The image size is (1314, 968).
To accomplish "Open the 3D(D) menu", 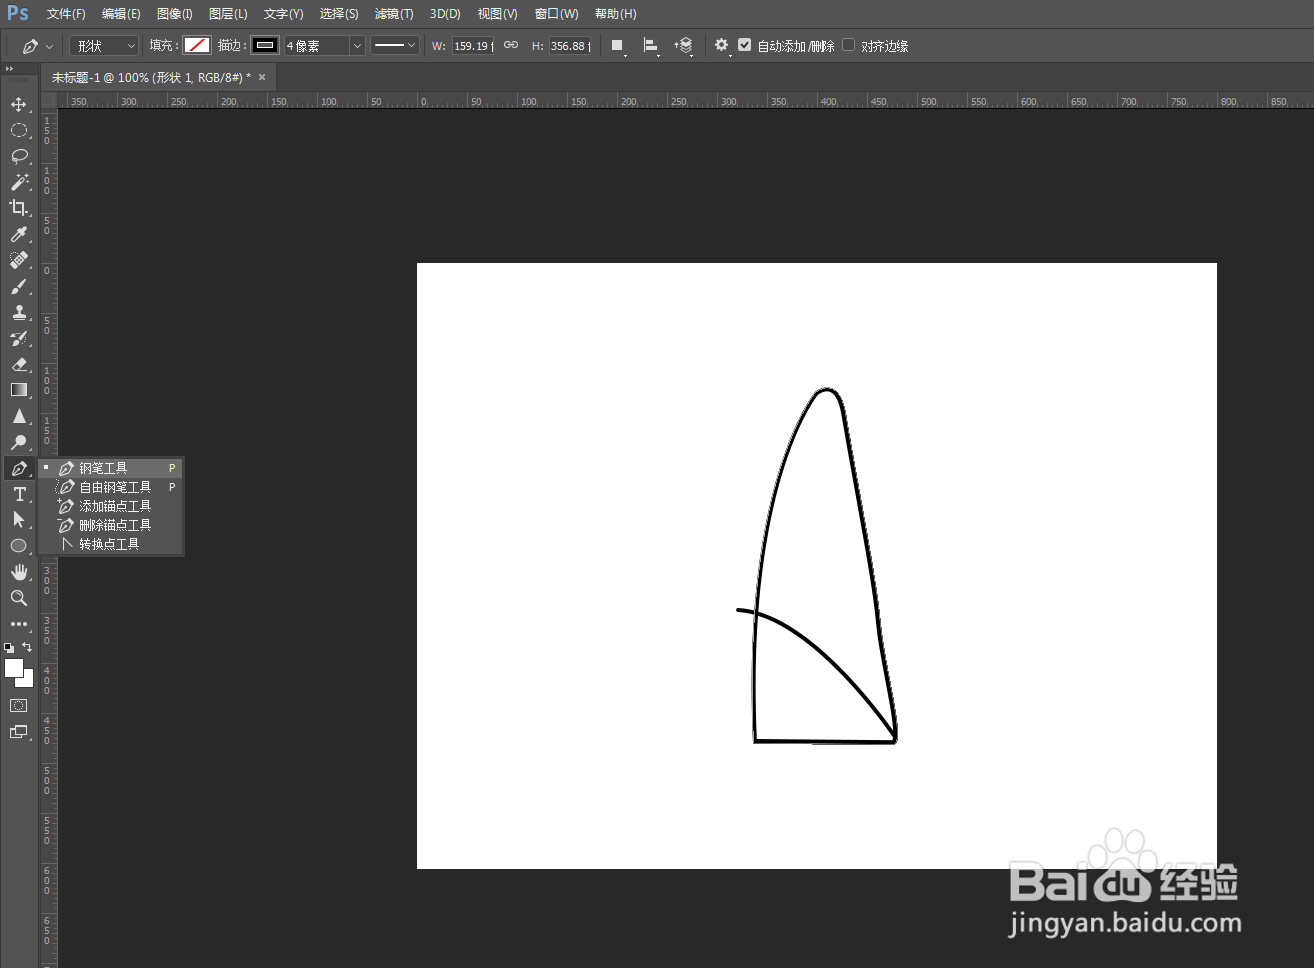I will pyautogui.click(x=445, y=14).
